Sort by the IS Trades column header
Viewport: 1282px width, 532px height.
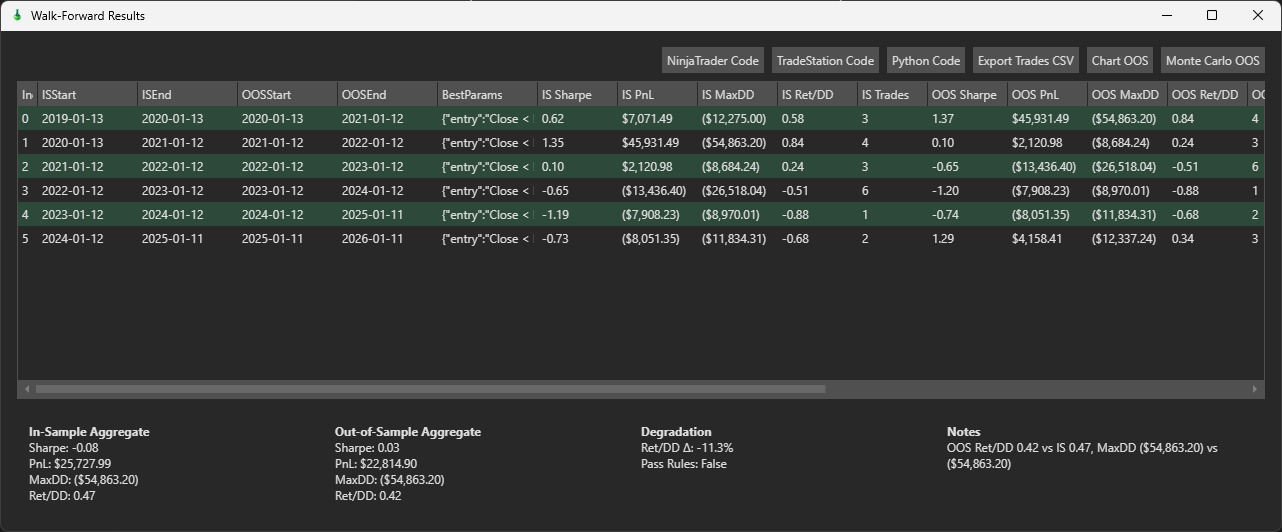(x=892, y=94)
